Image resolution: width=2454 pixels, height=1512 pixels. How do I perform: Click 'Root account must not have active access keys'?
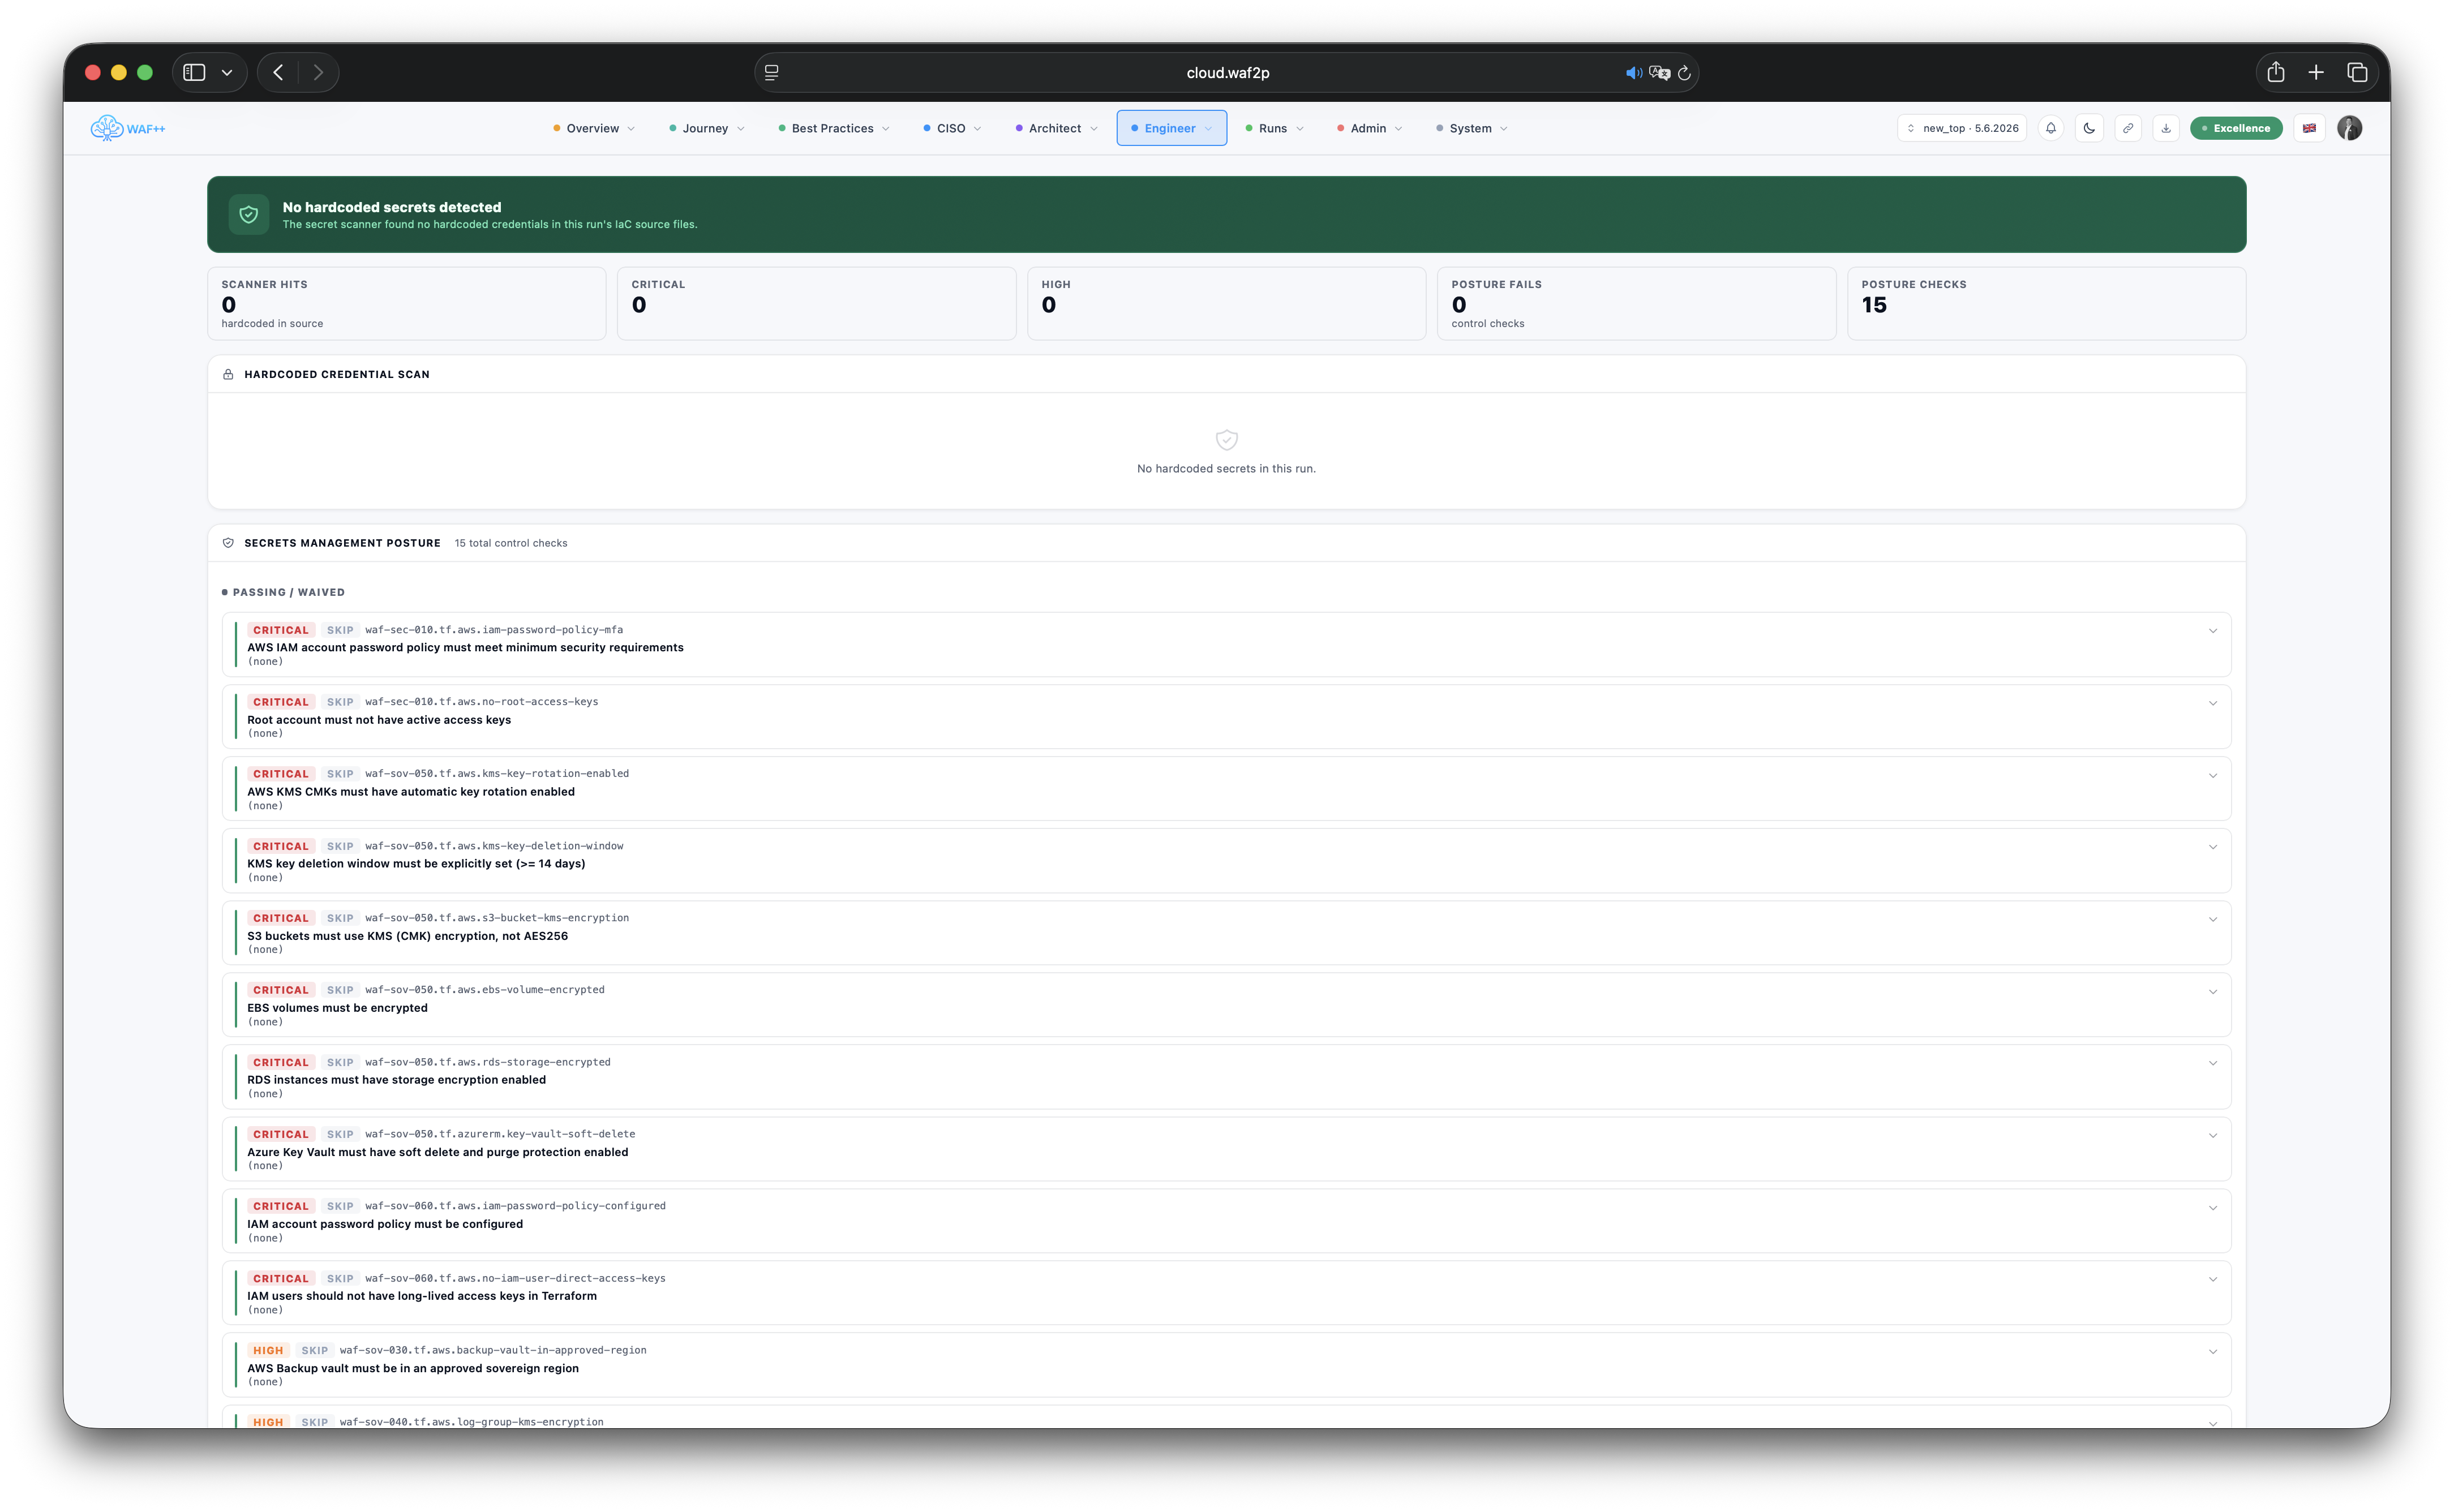coord(379,720)
